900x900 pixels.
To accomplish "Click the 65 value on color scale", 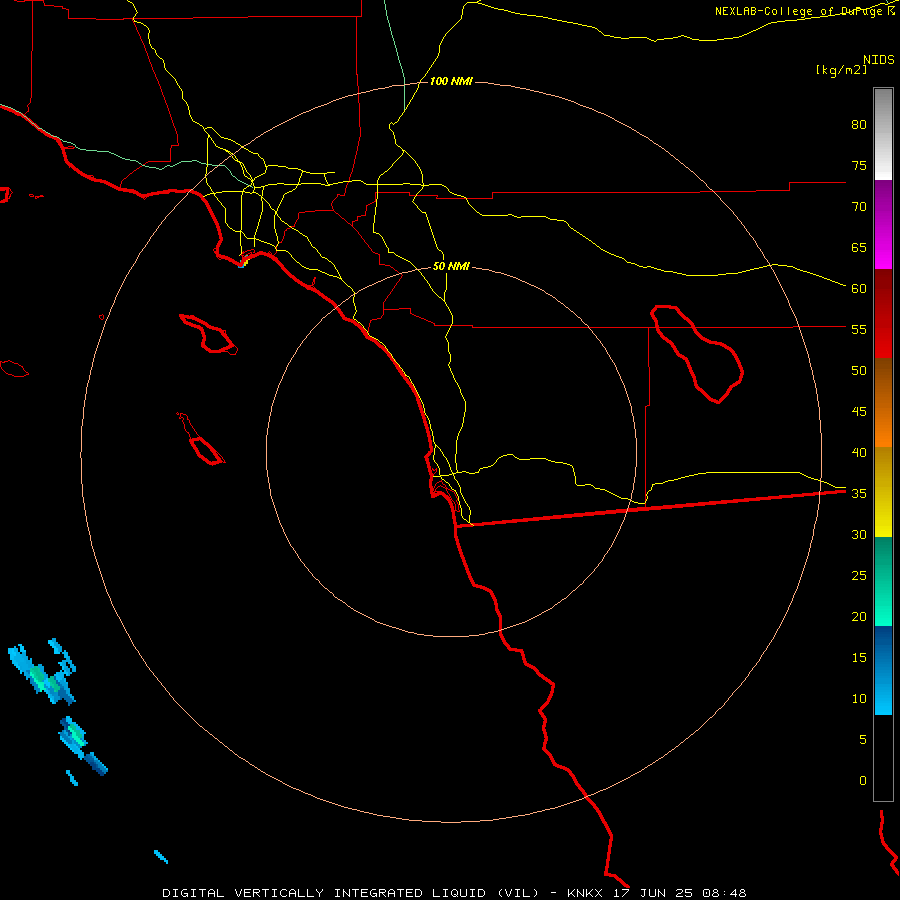I will (859, 247).
